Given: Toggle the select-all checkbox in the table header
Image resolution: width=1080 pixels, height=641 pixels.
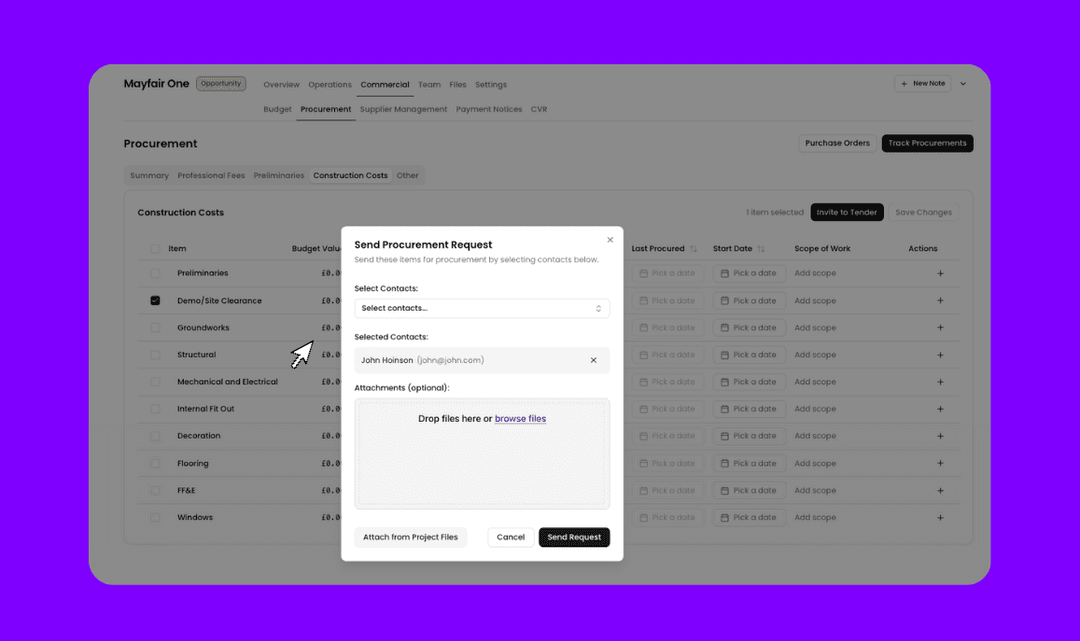Looking at the screenshot, I should click(x=155, y=248).
